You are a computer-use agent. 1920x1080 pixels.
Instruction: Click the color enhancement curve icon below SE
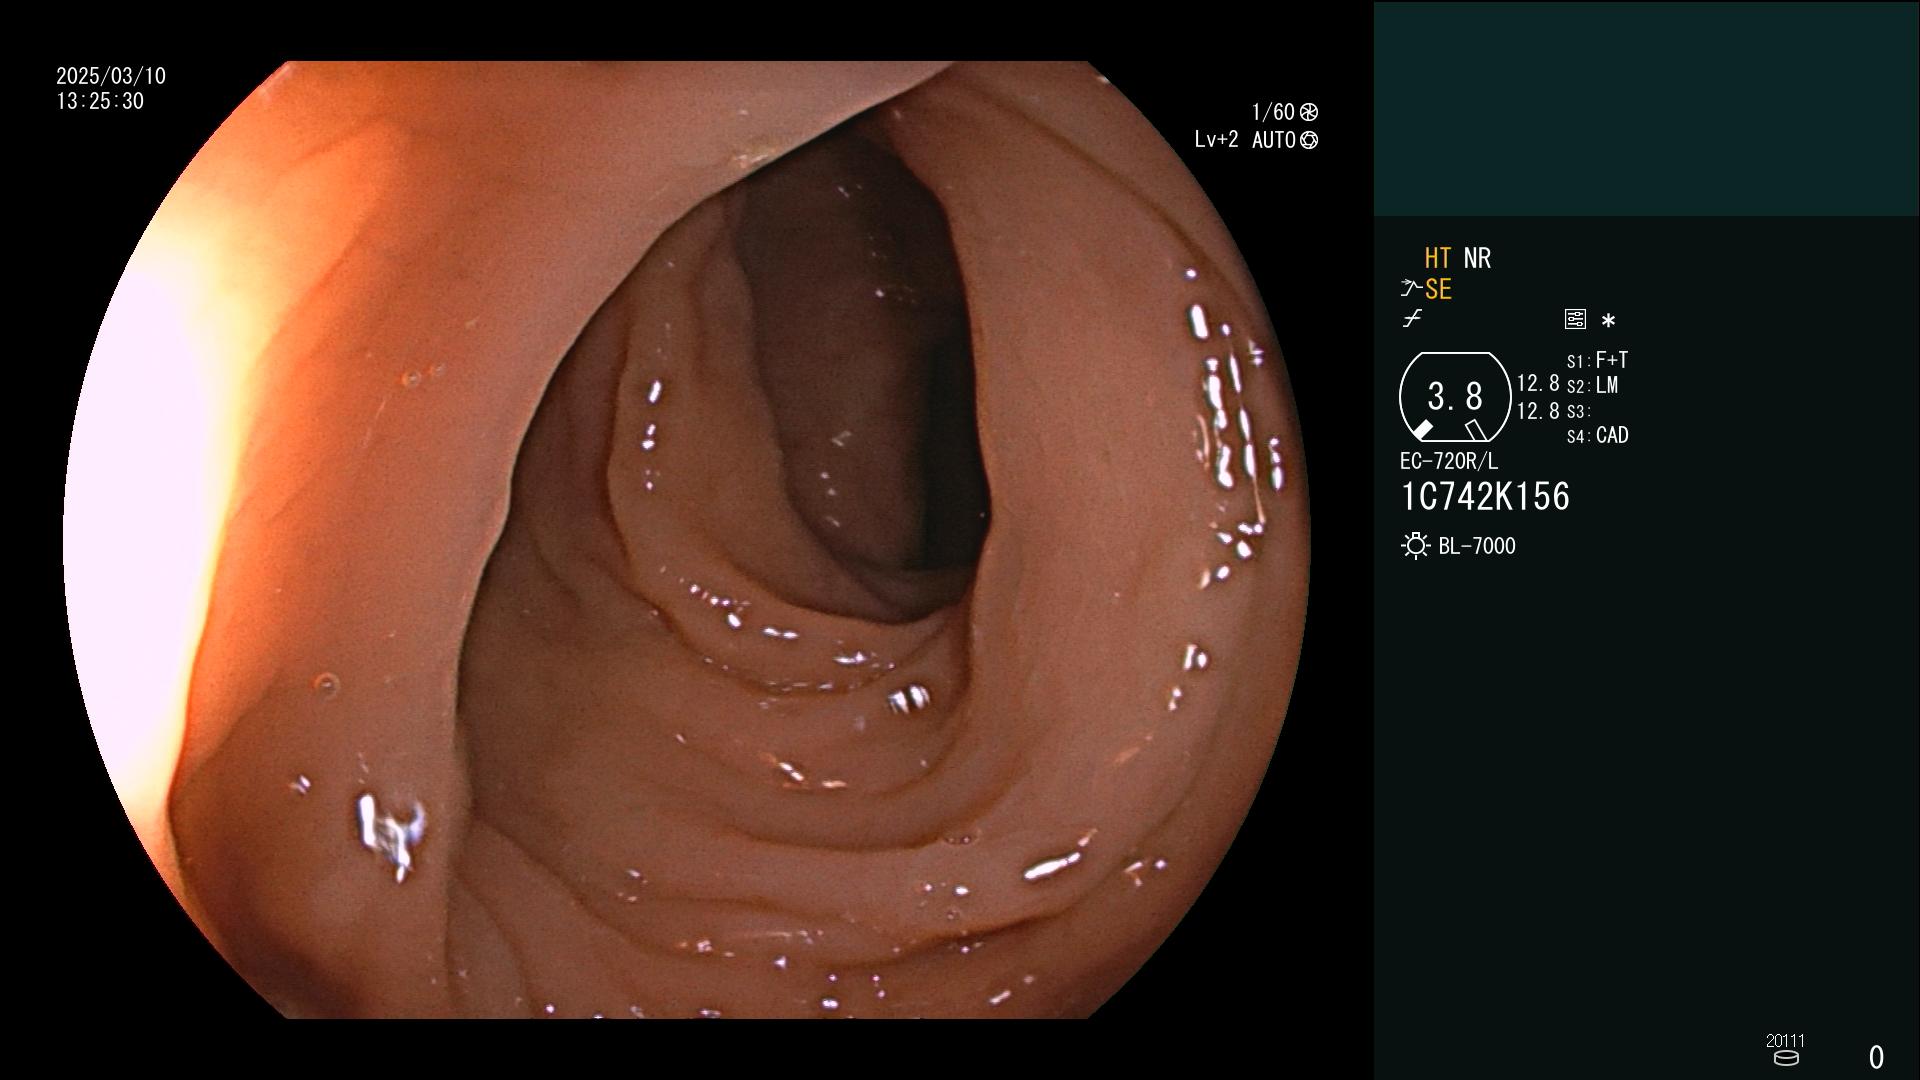[1412, 319]
